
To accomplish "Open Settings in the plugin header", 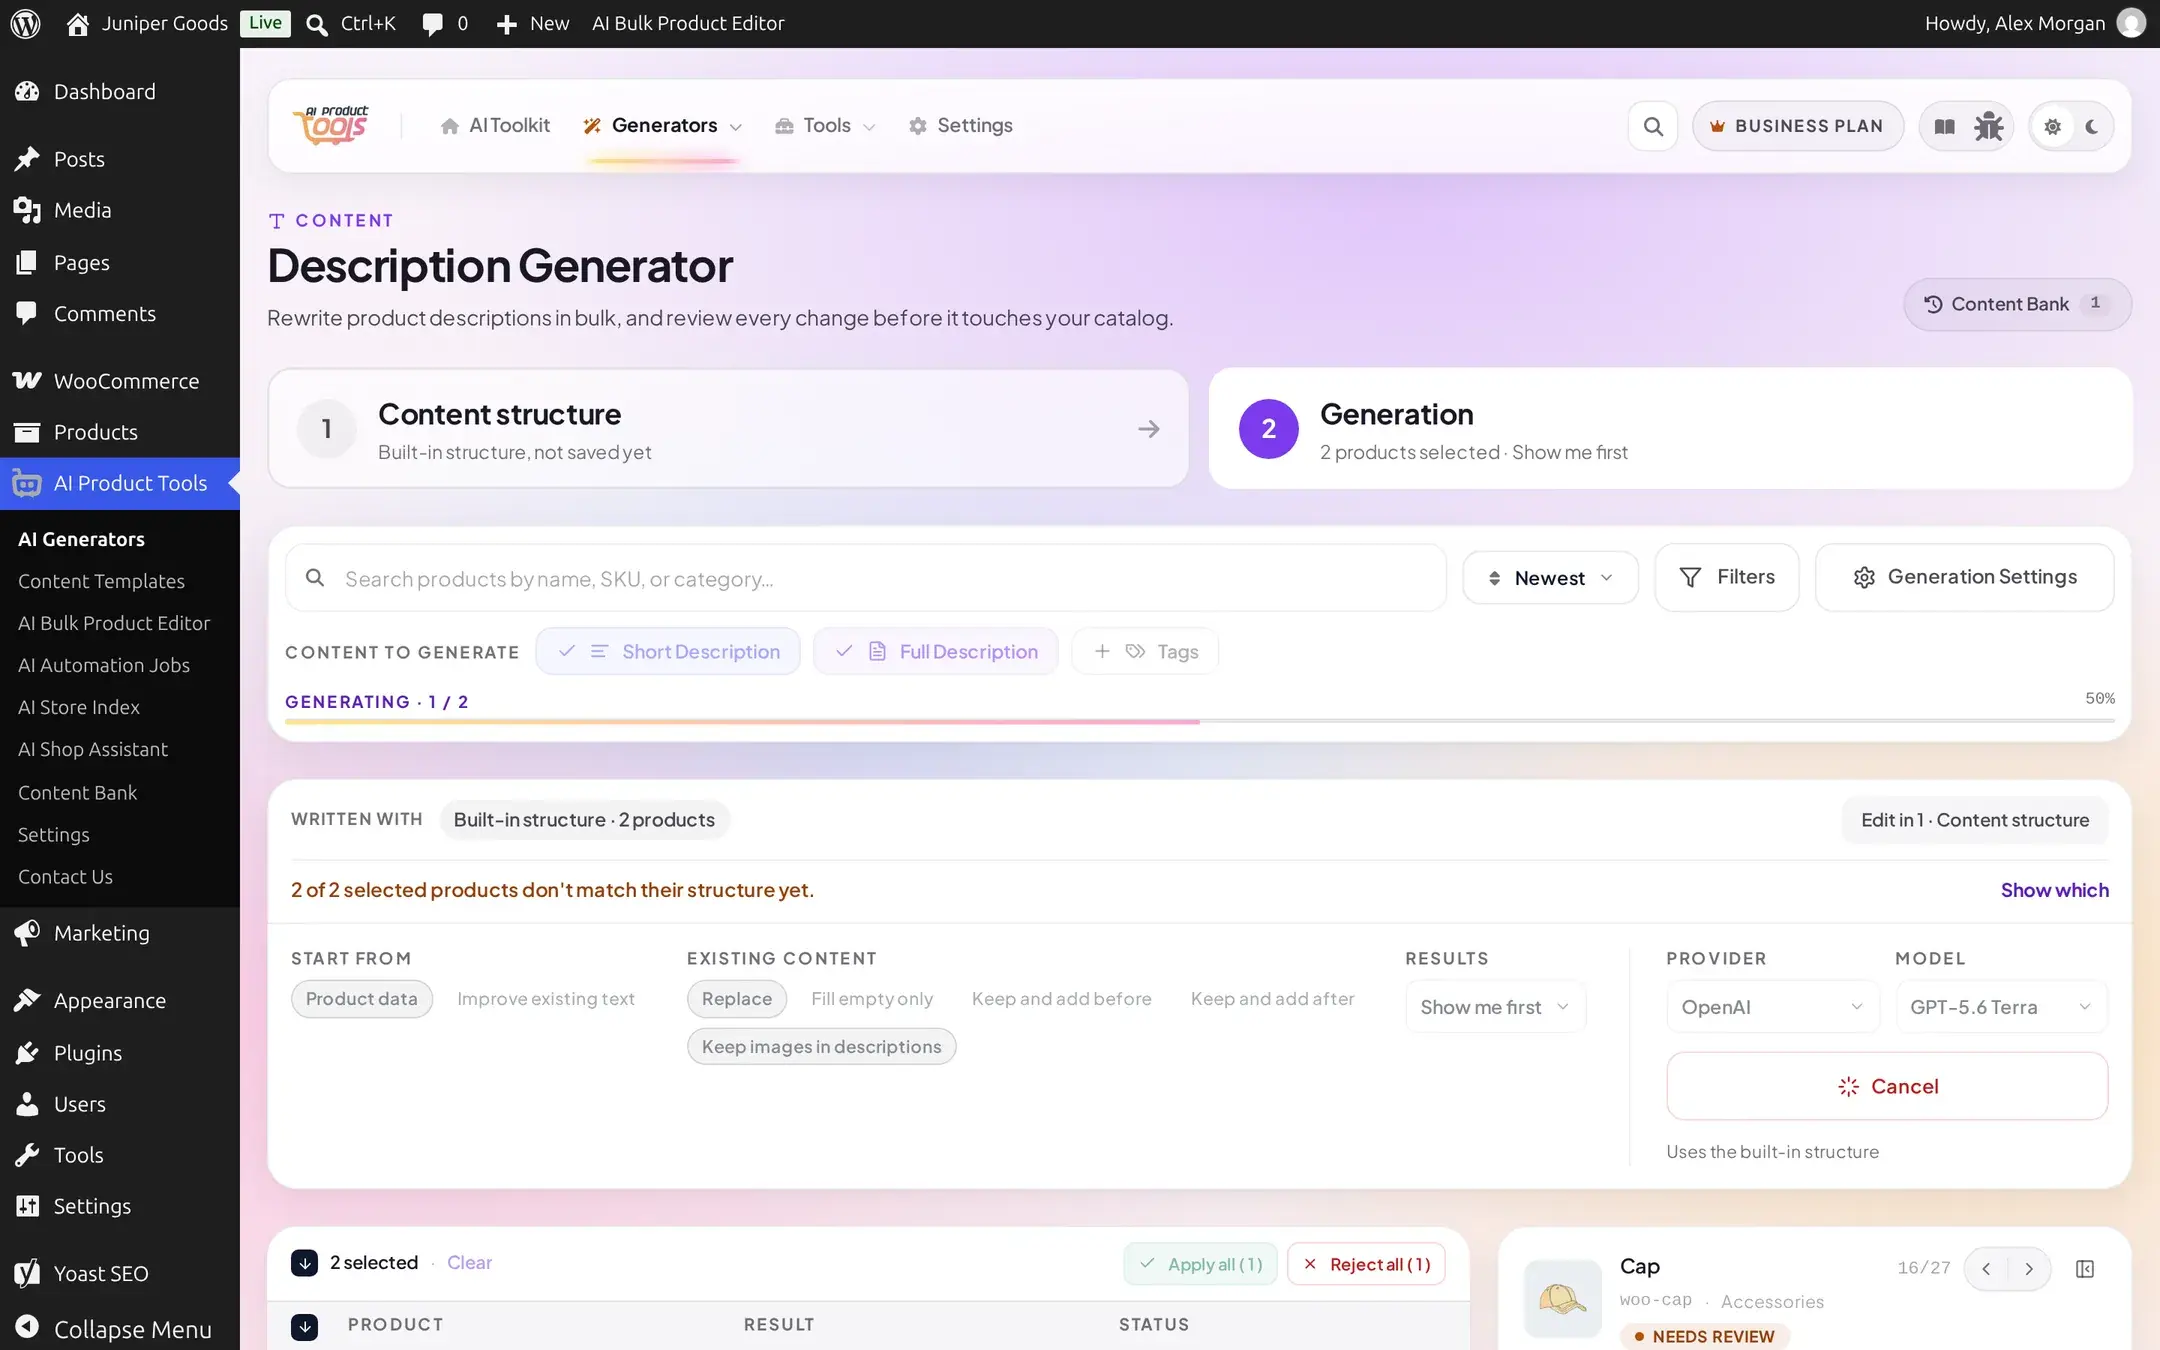I will coord(960,126).
